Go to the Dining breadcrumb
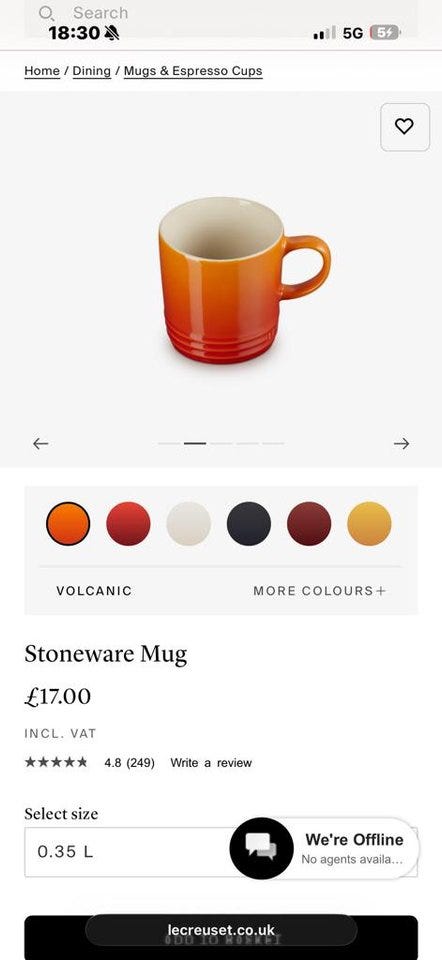Viewport: 442px width, 960px height. 92,71
